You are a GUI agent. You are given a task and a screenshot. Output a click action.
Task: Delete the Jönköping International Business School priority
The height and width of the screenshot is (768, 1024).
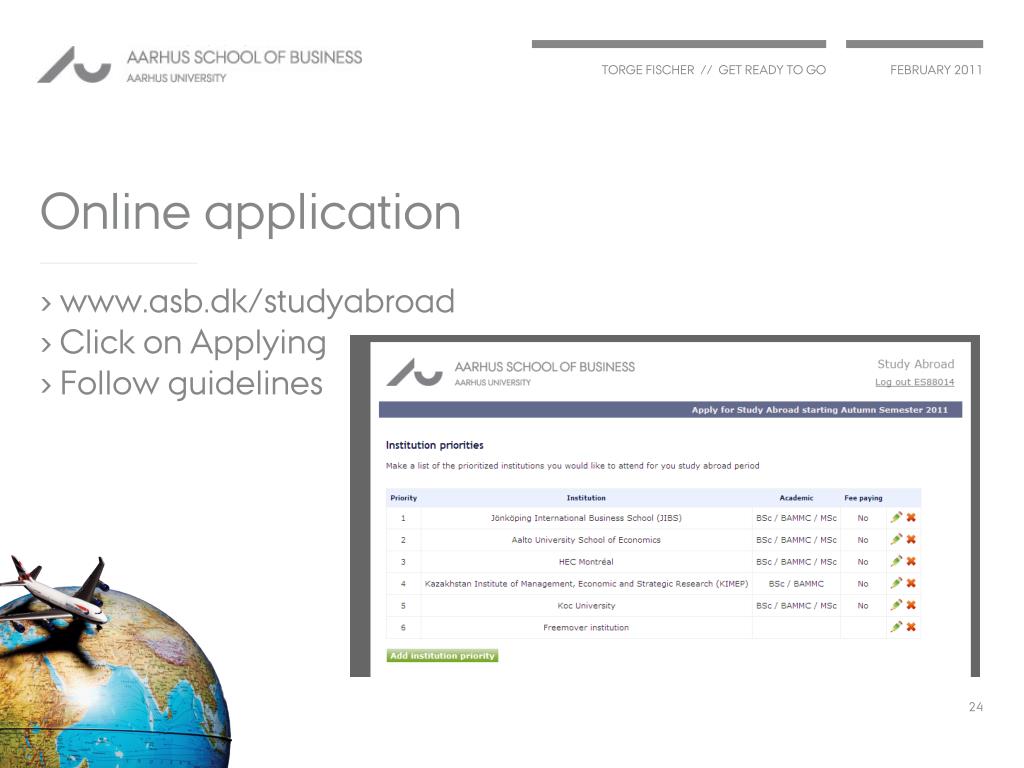tap(911, 517)
